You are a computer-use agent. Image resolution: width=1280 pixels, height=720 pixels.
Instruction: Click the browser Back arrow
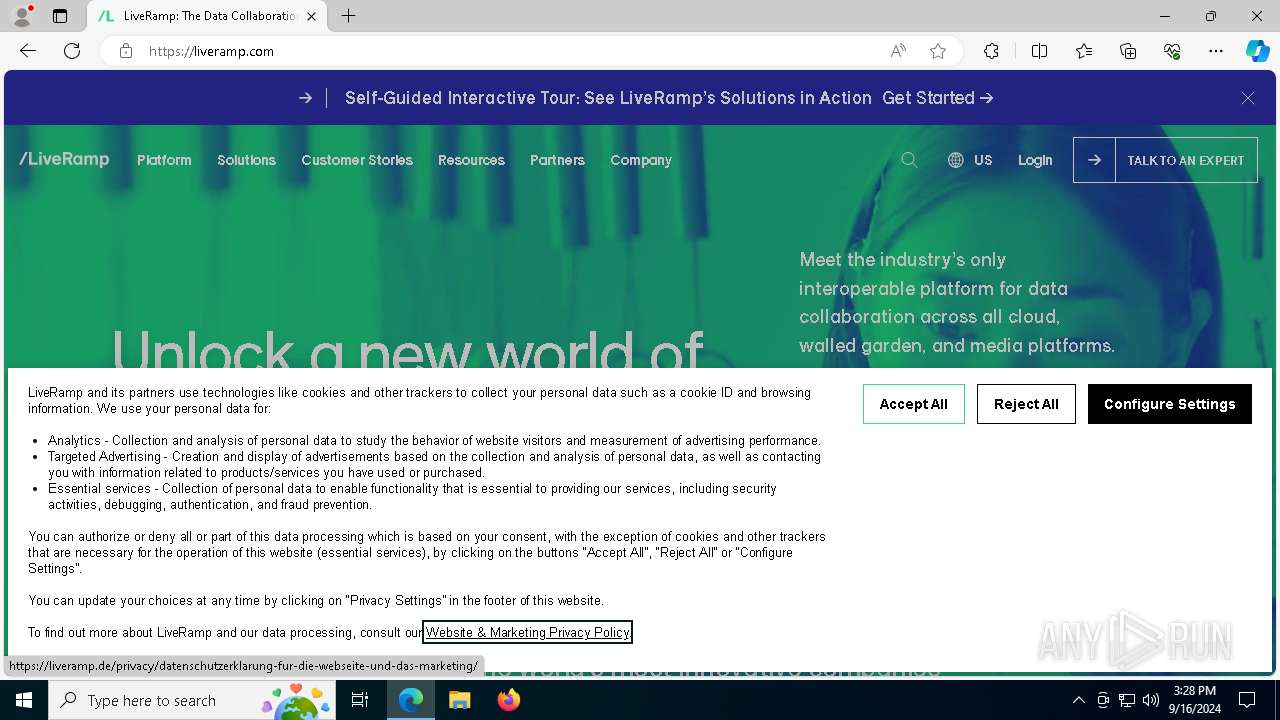coord(28,51)
